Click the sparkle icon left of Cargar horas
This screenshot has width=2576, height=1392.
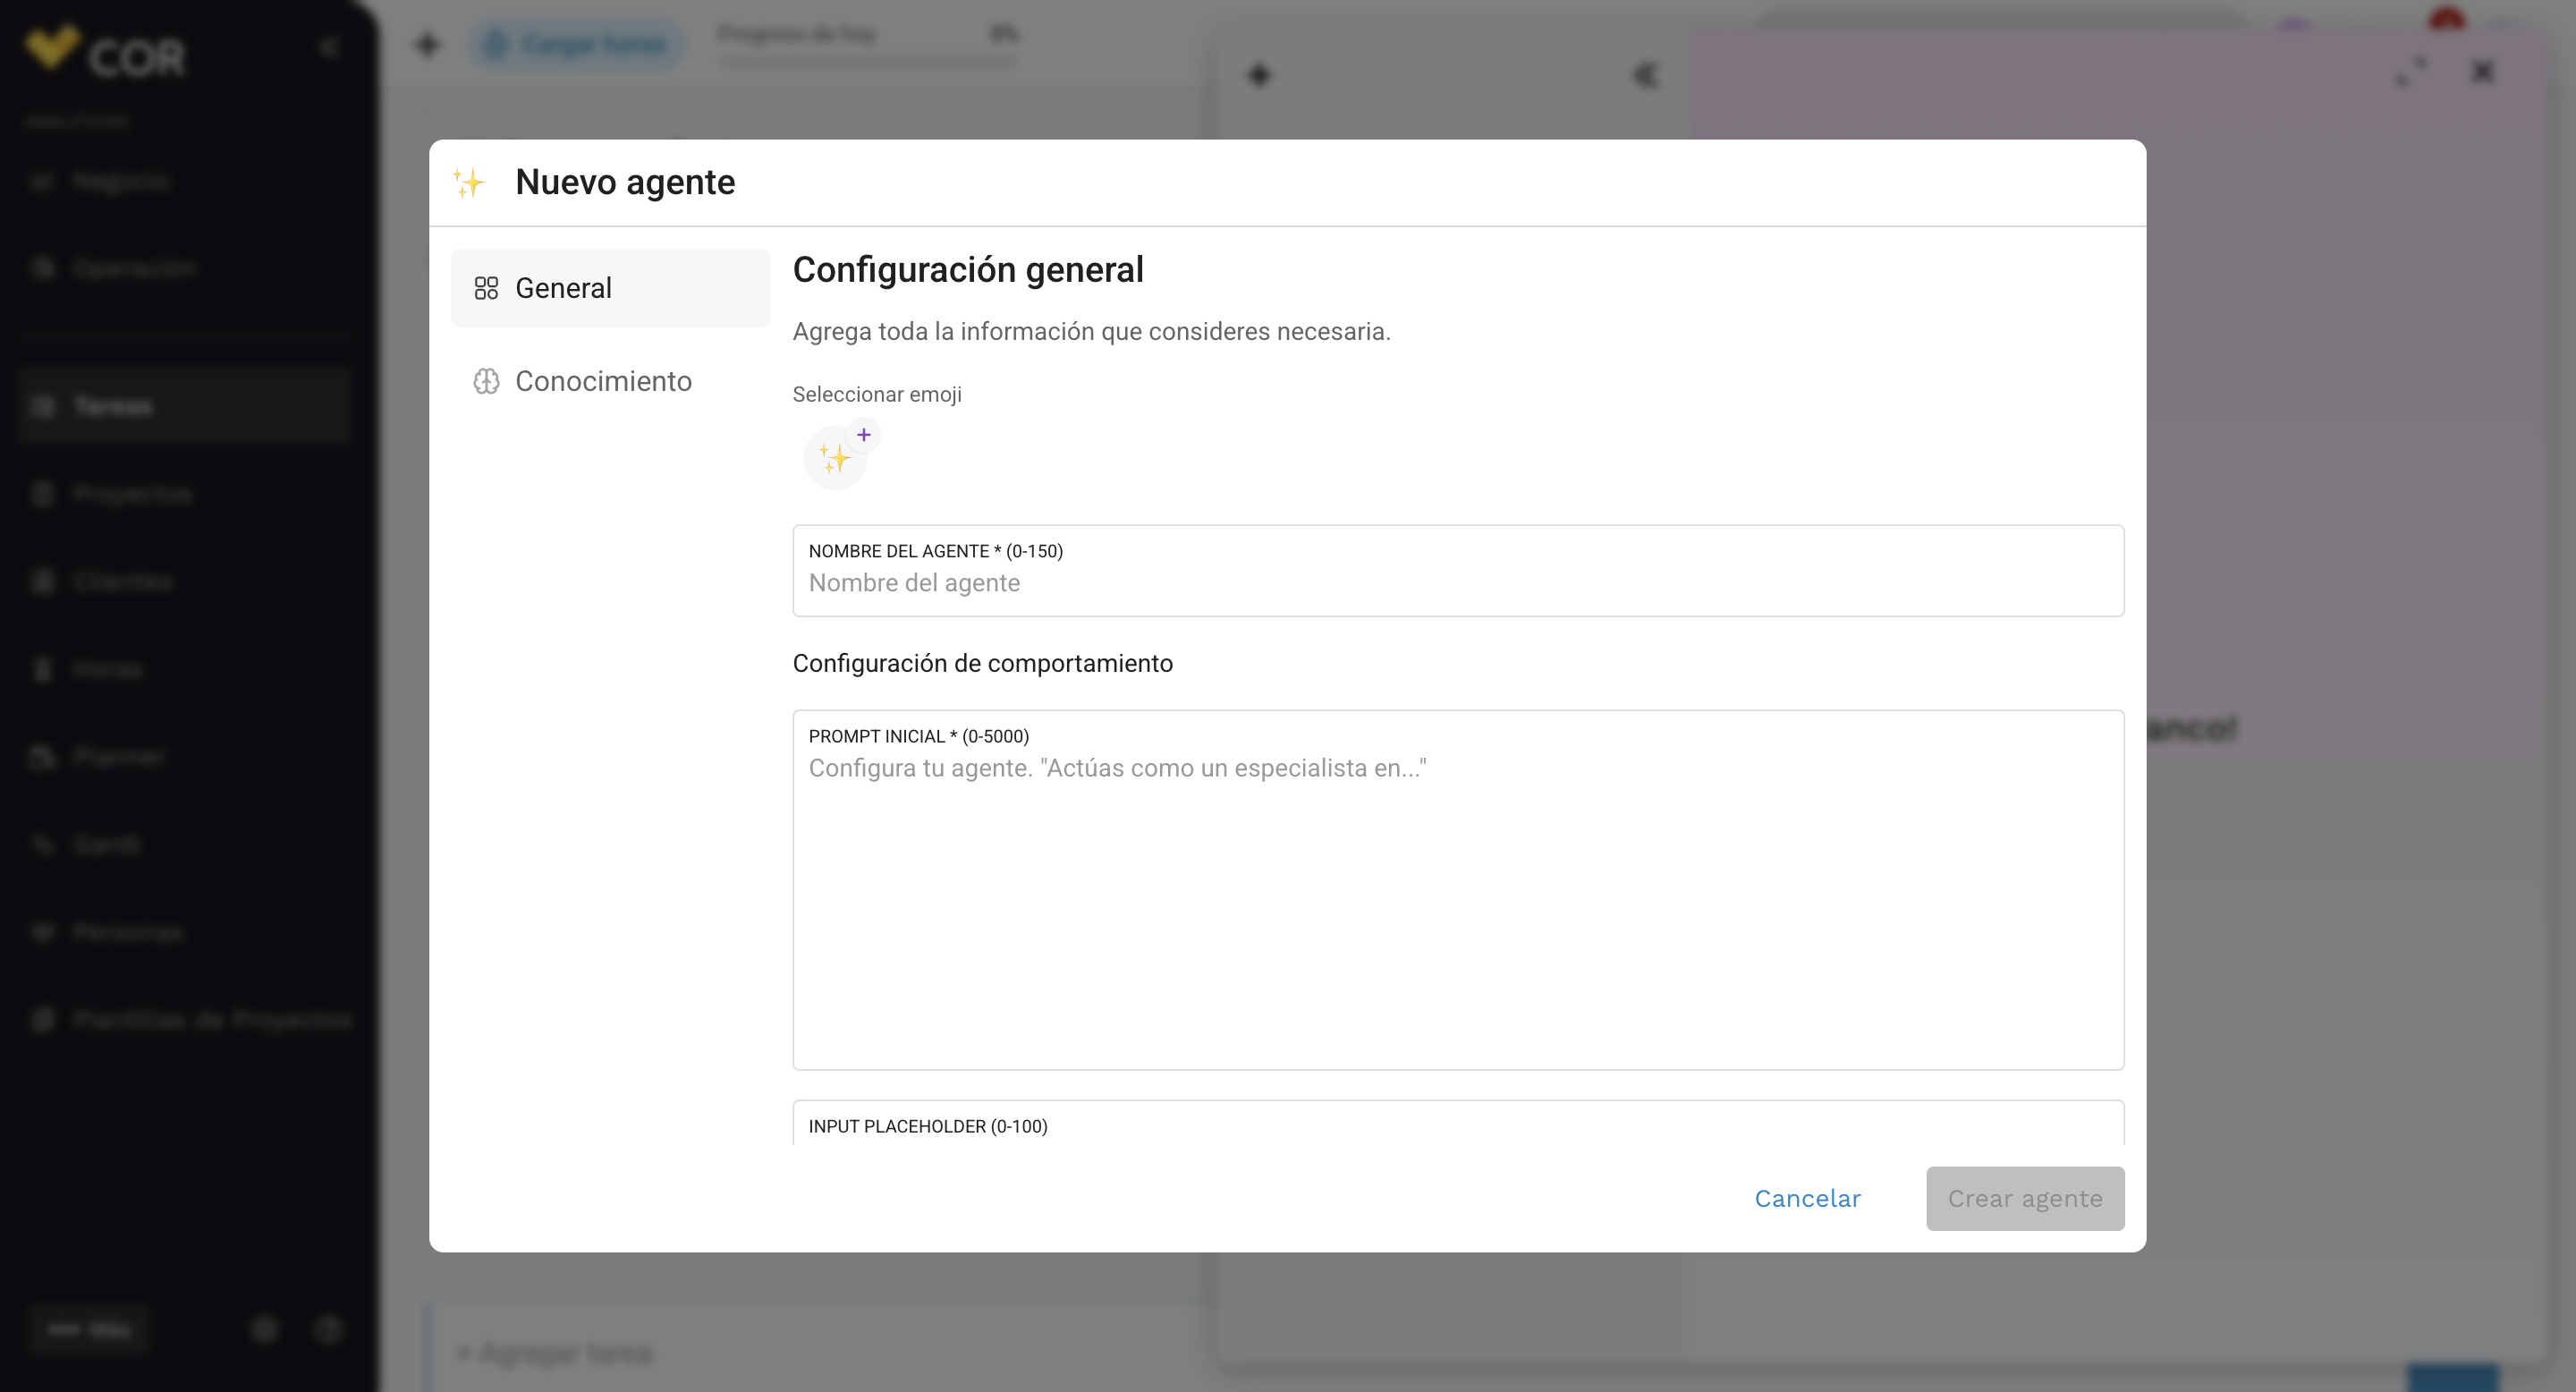click(428, 44)
